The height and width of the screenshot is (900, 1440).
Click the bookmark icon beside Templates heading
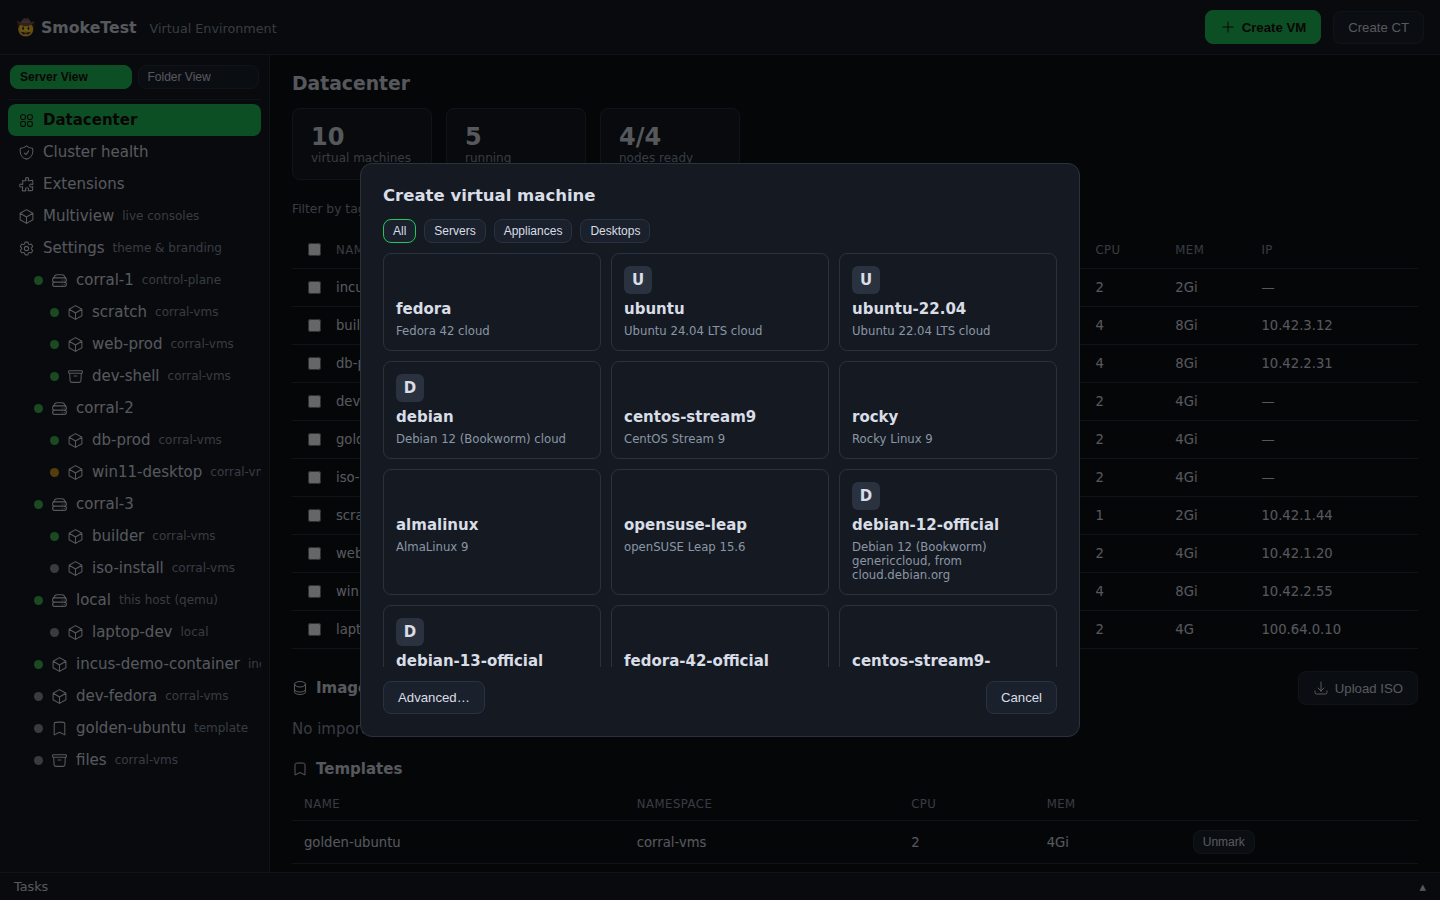pos(300,769)
